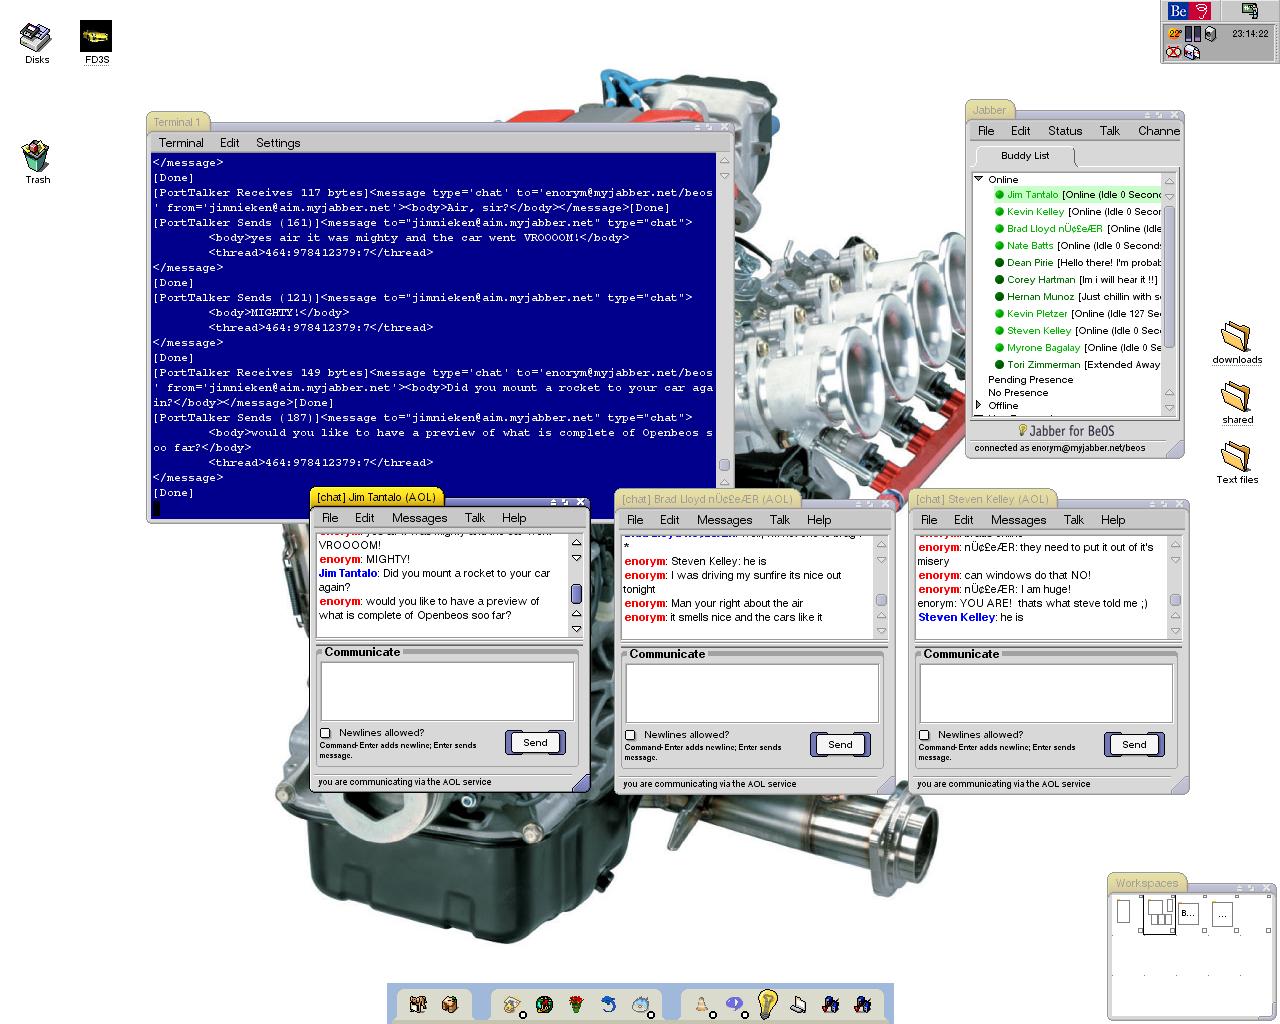Viewport: 1280px width, 1024px height.
Task: Open the Trash icon on the desktop
Action: coord(37,157)
